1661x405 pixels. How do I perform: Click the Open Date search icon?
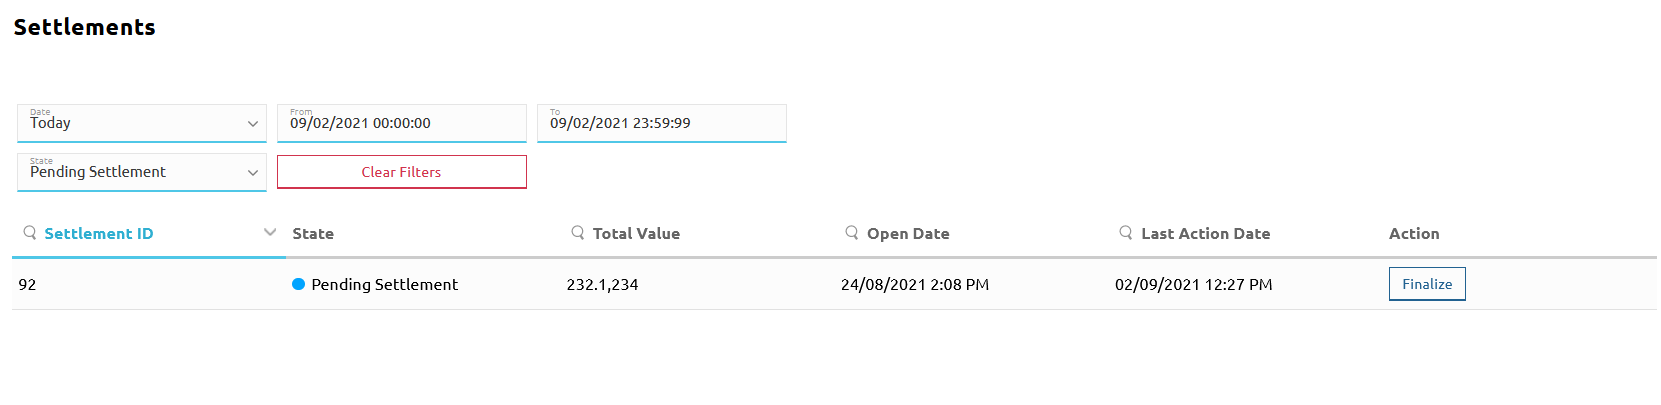pyautogui.click(x=852, y=233)
